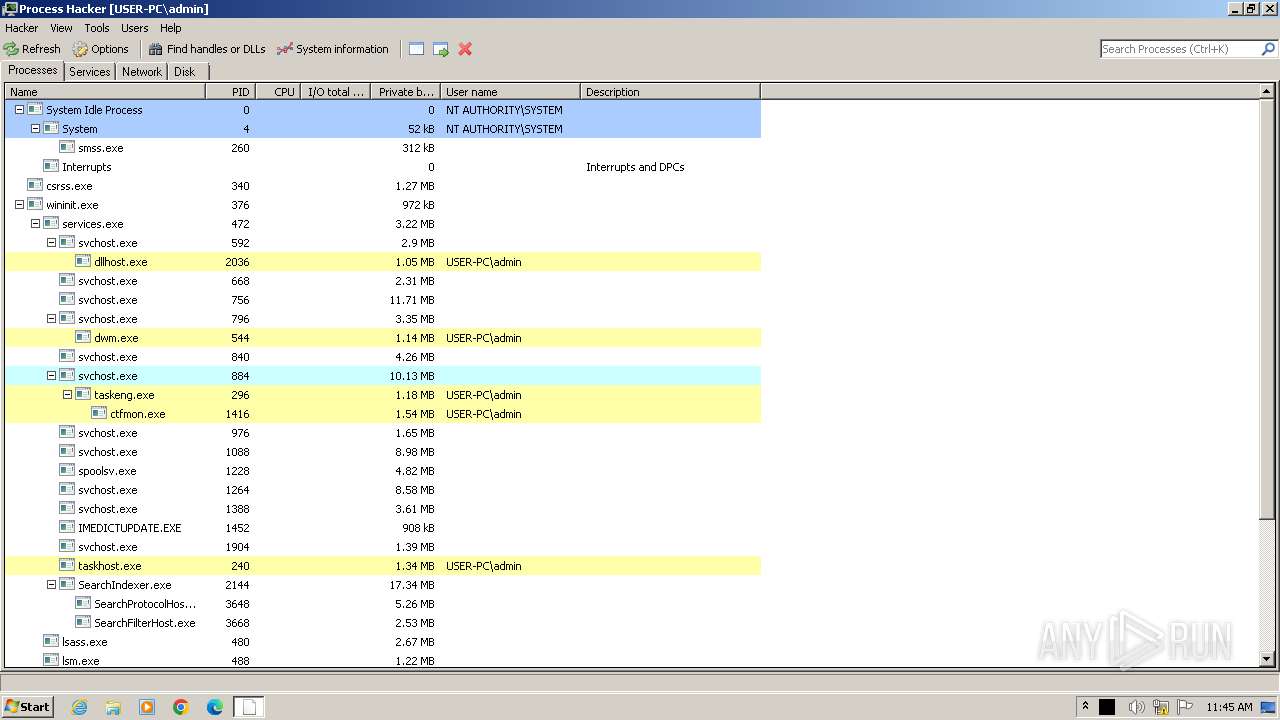Click the lsm.exe process icon

tap(51, 661)
